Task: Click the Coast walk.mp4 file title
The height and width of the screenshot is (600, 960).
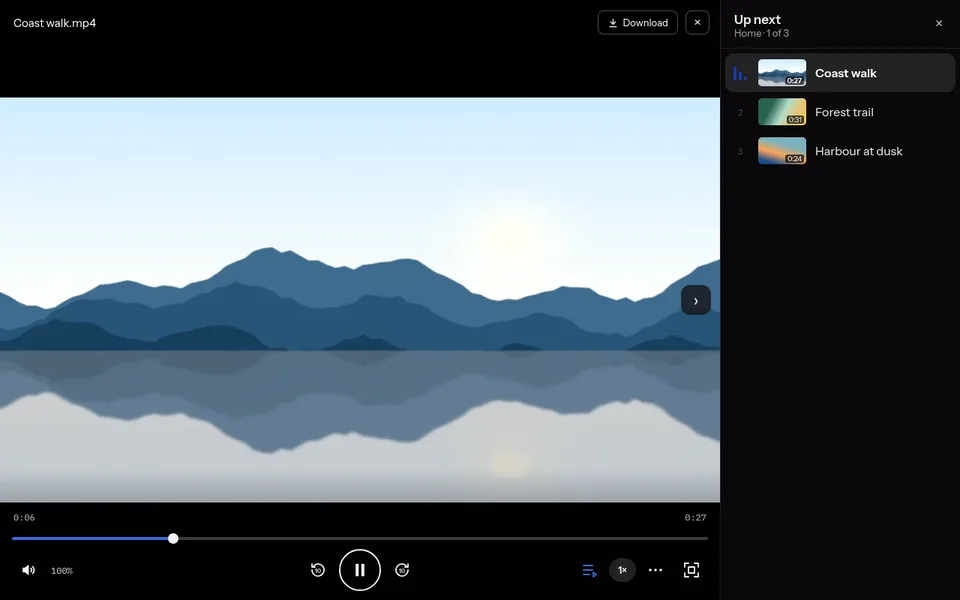Action: [54, 23]
